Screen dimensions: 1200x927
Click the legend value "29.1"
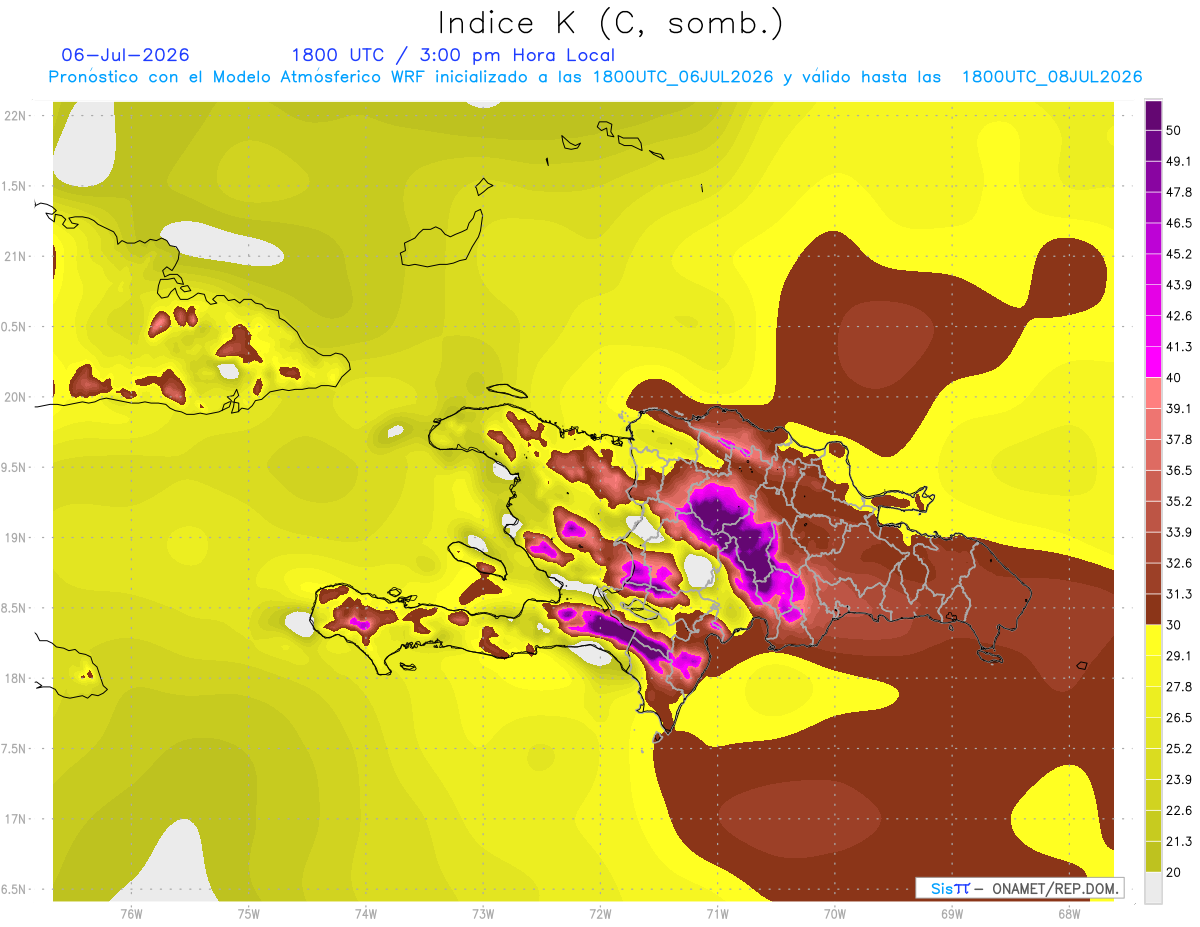[x=1179, y=656]
